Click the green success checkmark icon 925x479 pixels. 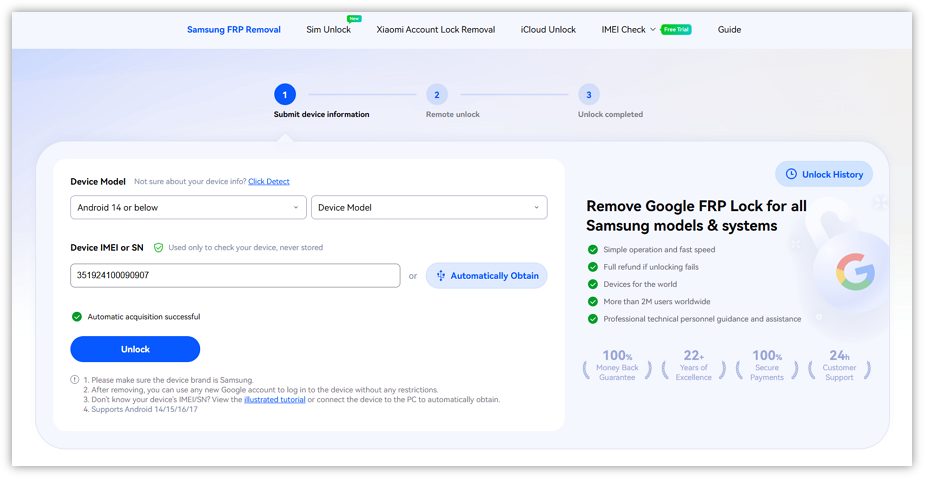click(77, 317)
